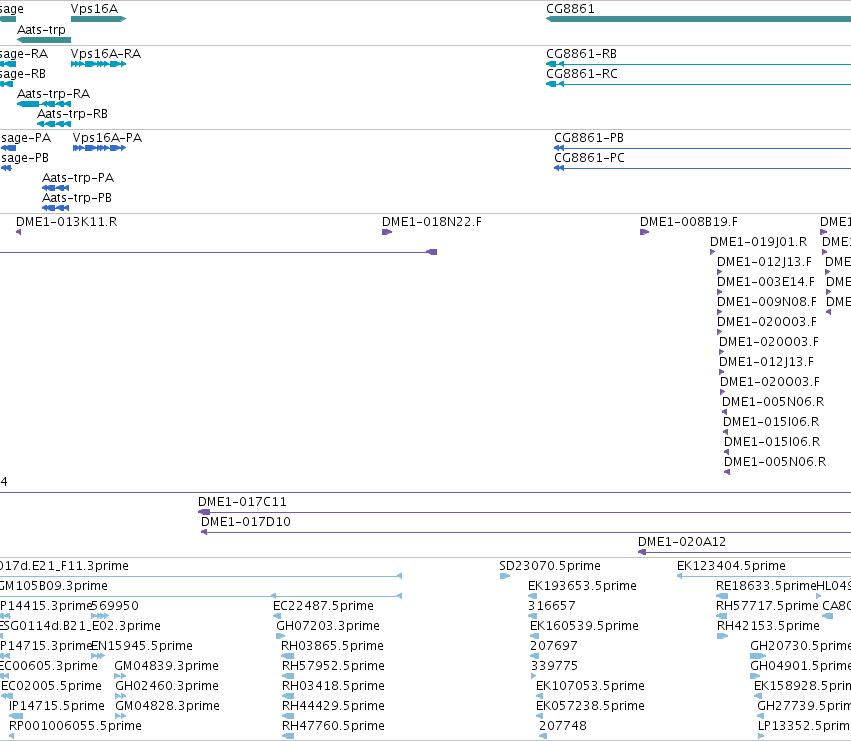851x741 pixels.
Task: Select the sage-PB protein feature
Action: [24, 158]
